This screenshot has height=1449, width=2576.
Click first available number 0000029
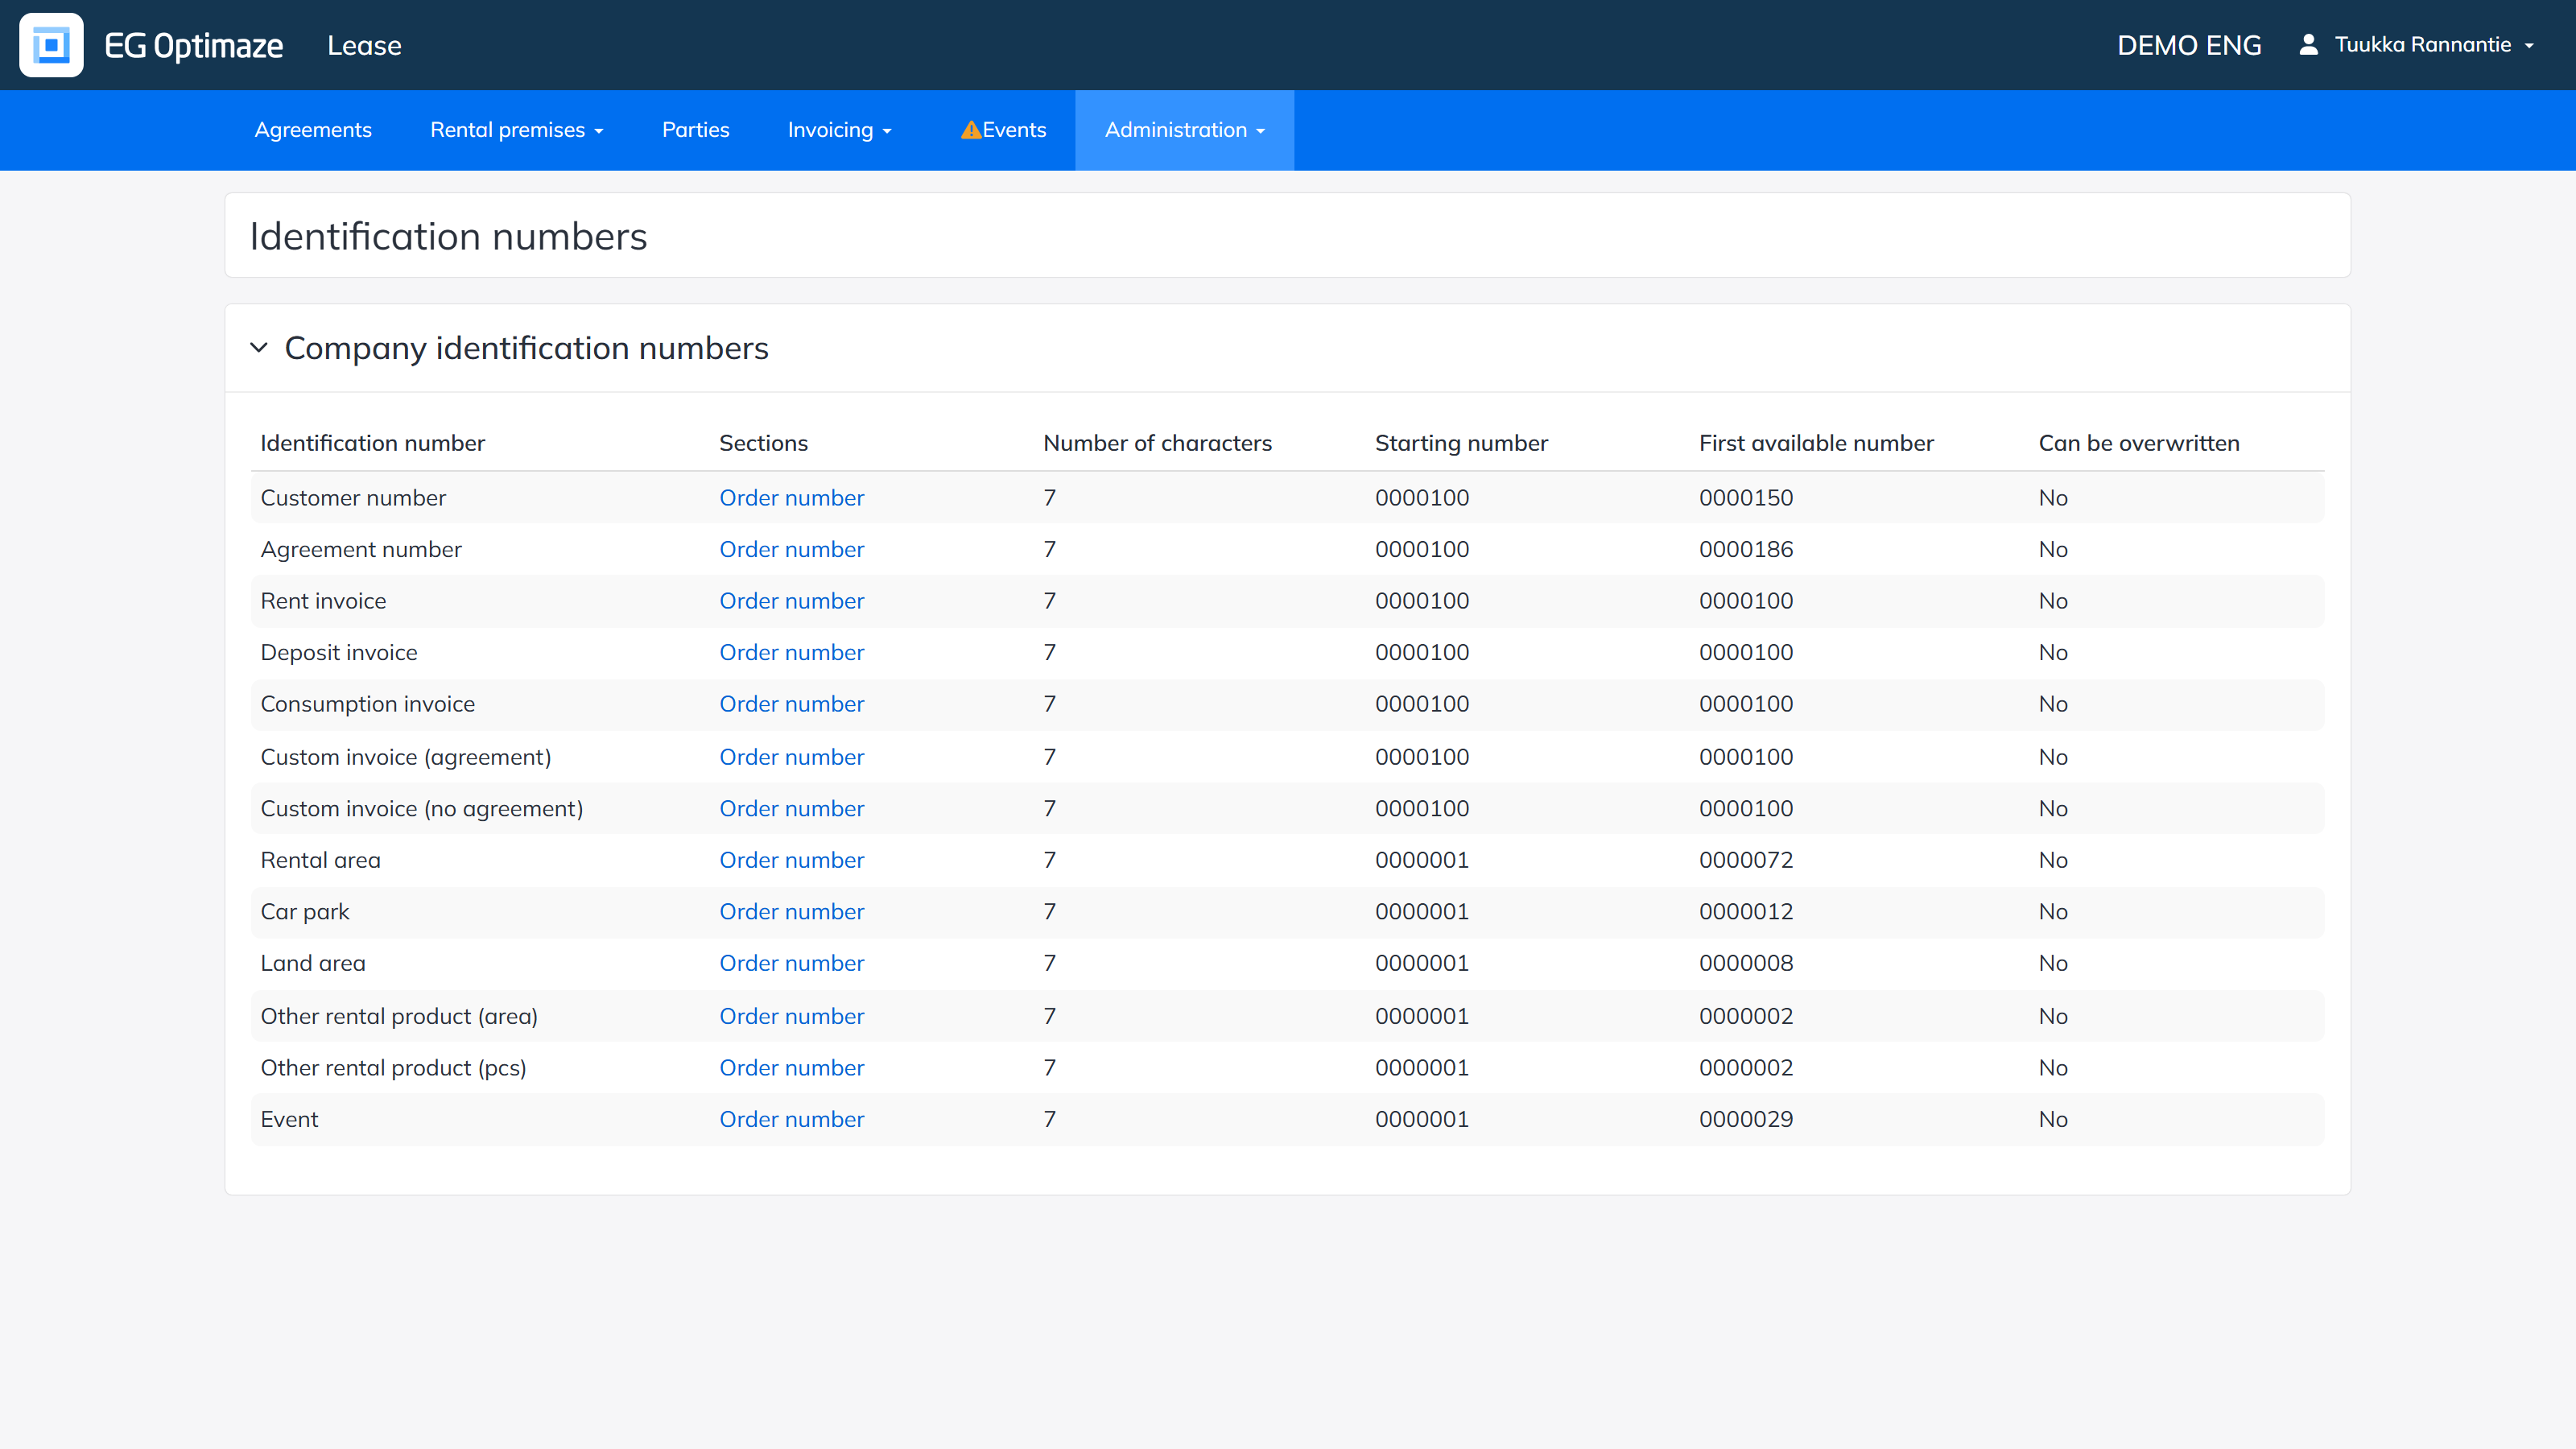[x=1746, y=1119]
